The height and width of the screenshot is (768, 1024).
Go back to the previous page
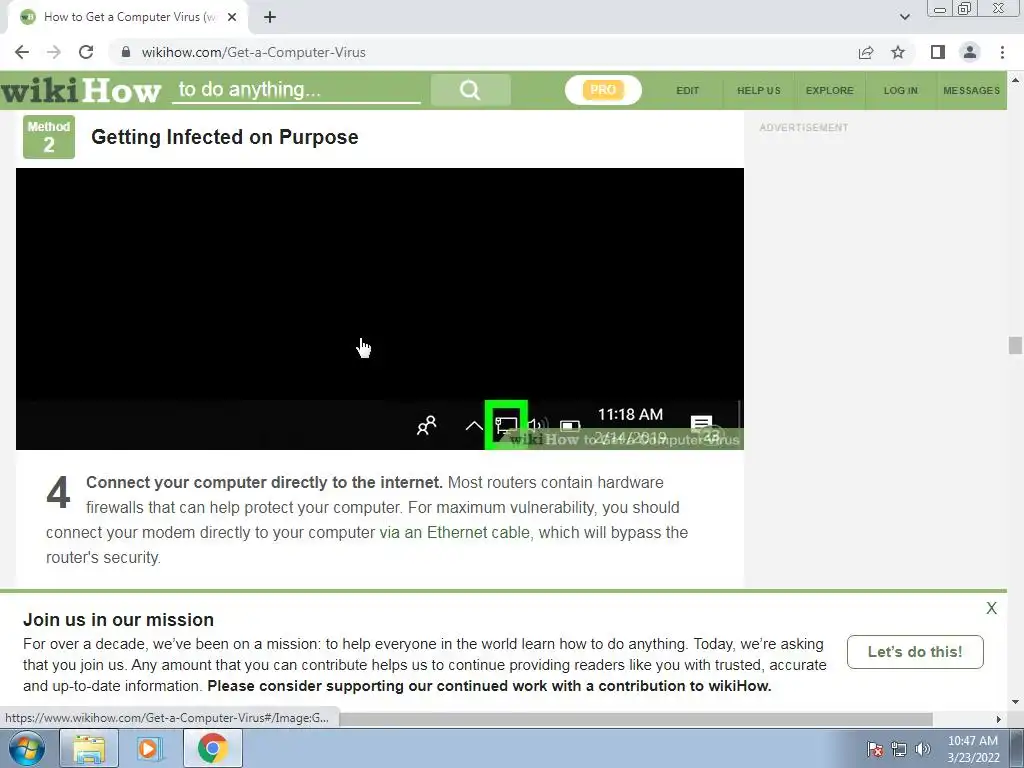[x=22, y=52]
